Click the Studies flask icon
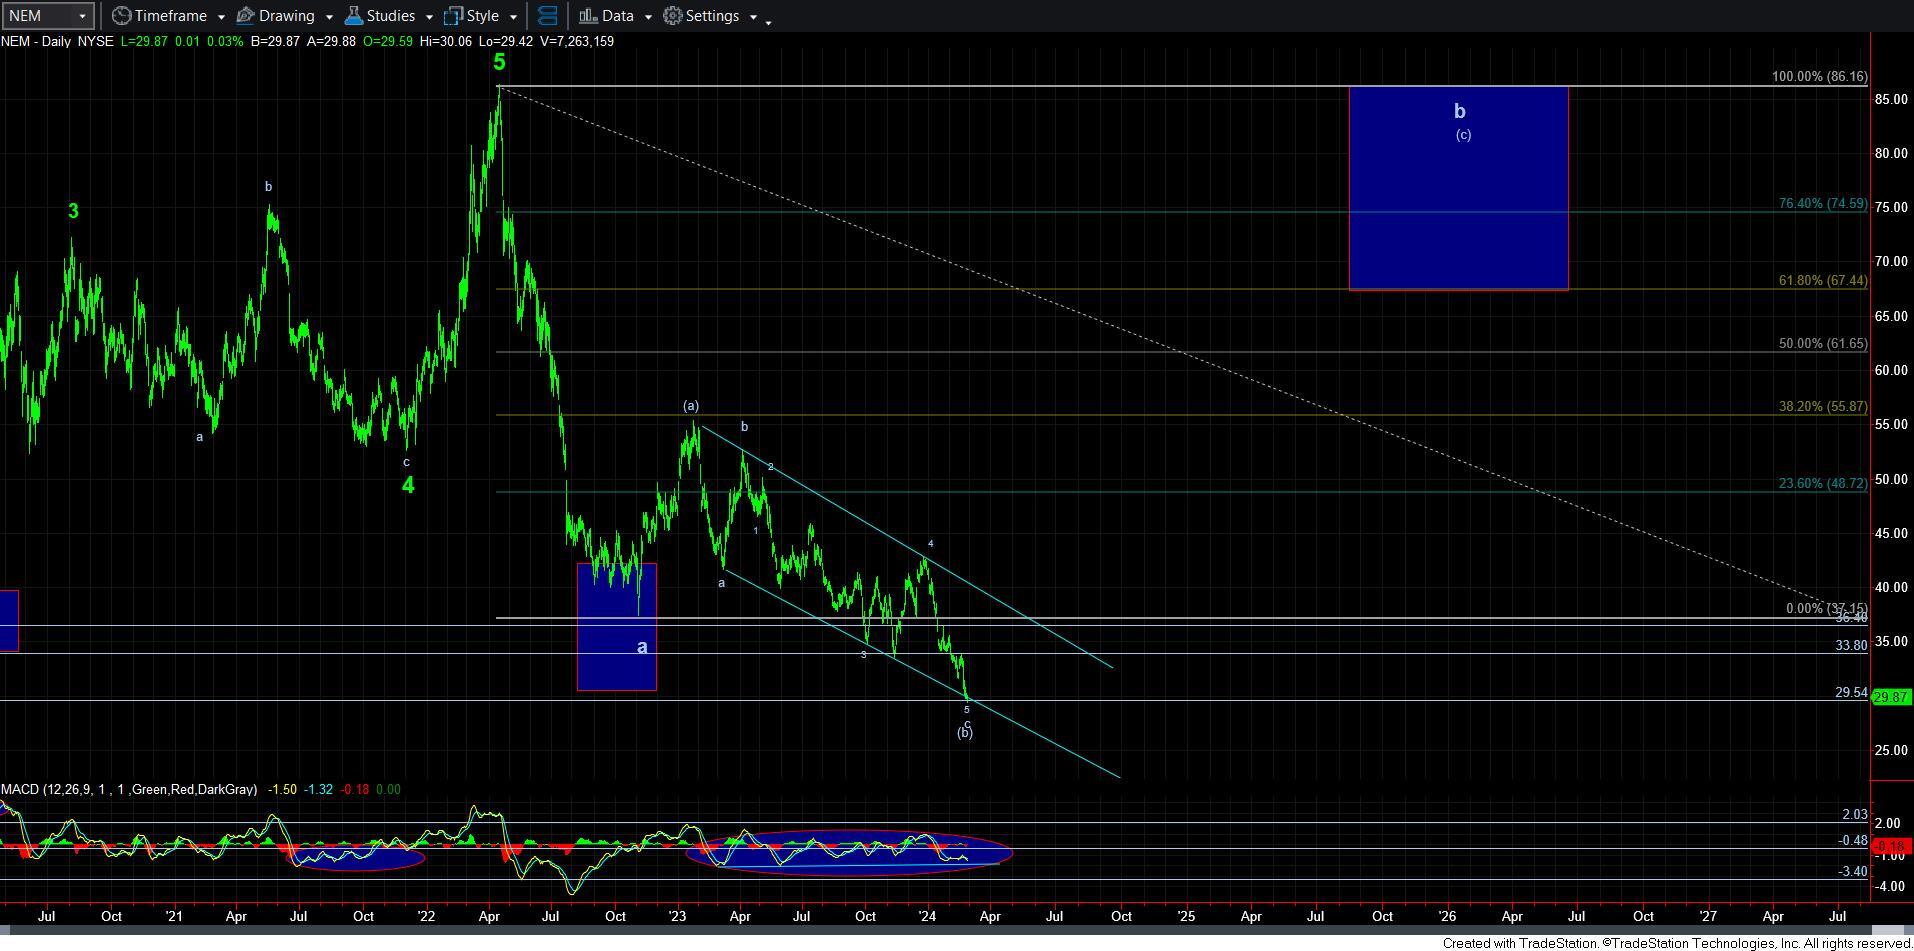The width and height of the screenshot is (1914, 951). coord(353,16)
